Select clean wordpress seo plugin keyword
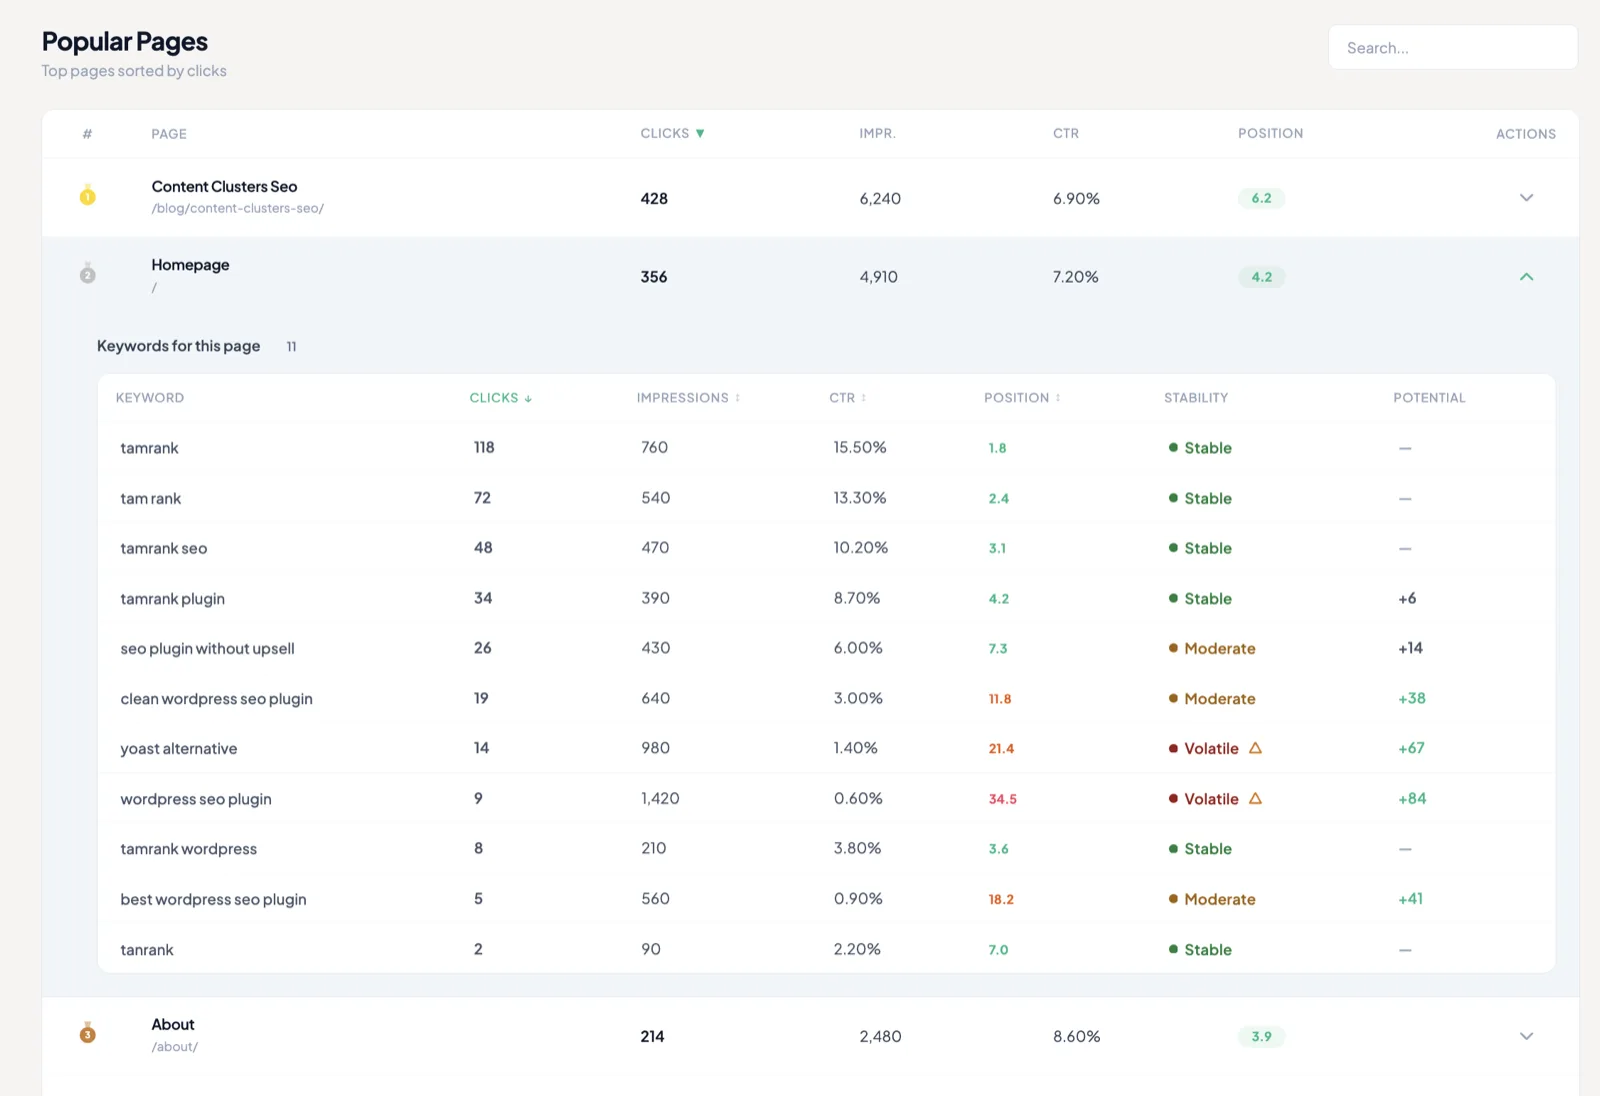This screenshot has width=1600, height=1096. pos(216,698)
